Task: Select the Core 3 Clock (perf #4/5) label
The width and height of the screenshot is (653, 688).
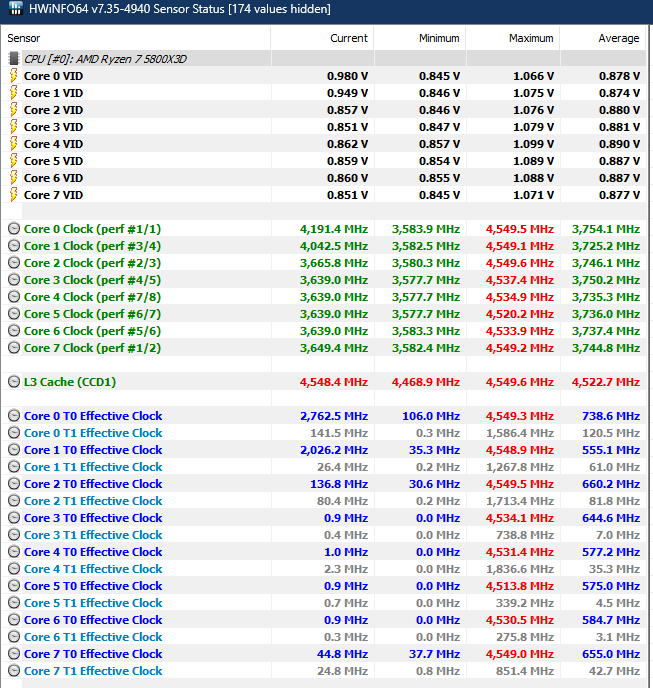Action: click(92, 280)
